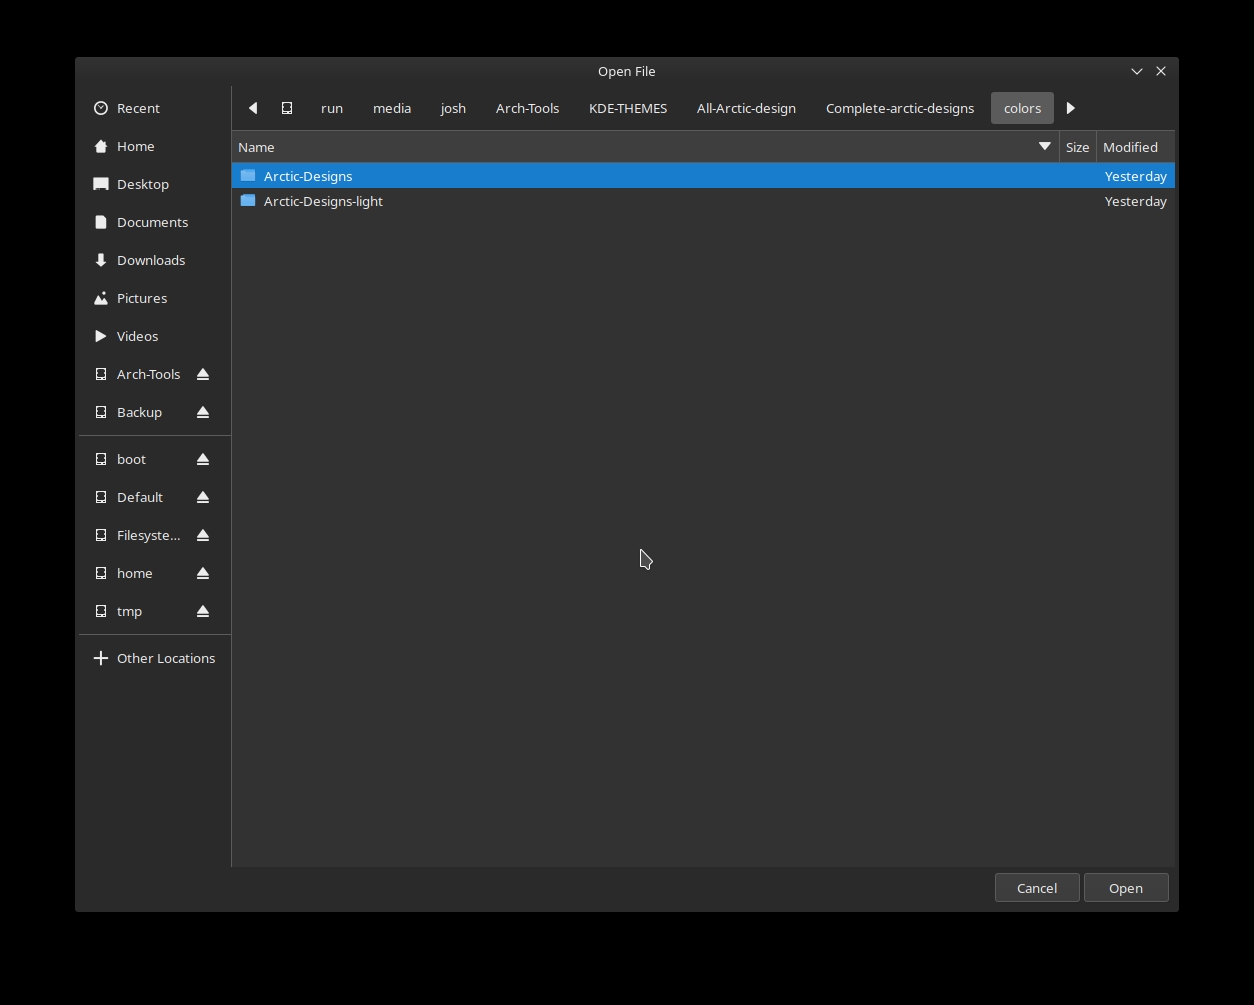1254x1005 pixels.
Task: Click the path bar back arrow
Action: 253,108
